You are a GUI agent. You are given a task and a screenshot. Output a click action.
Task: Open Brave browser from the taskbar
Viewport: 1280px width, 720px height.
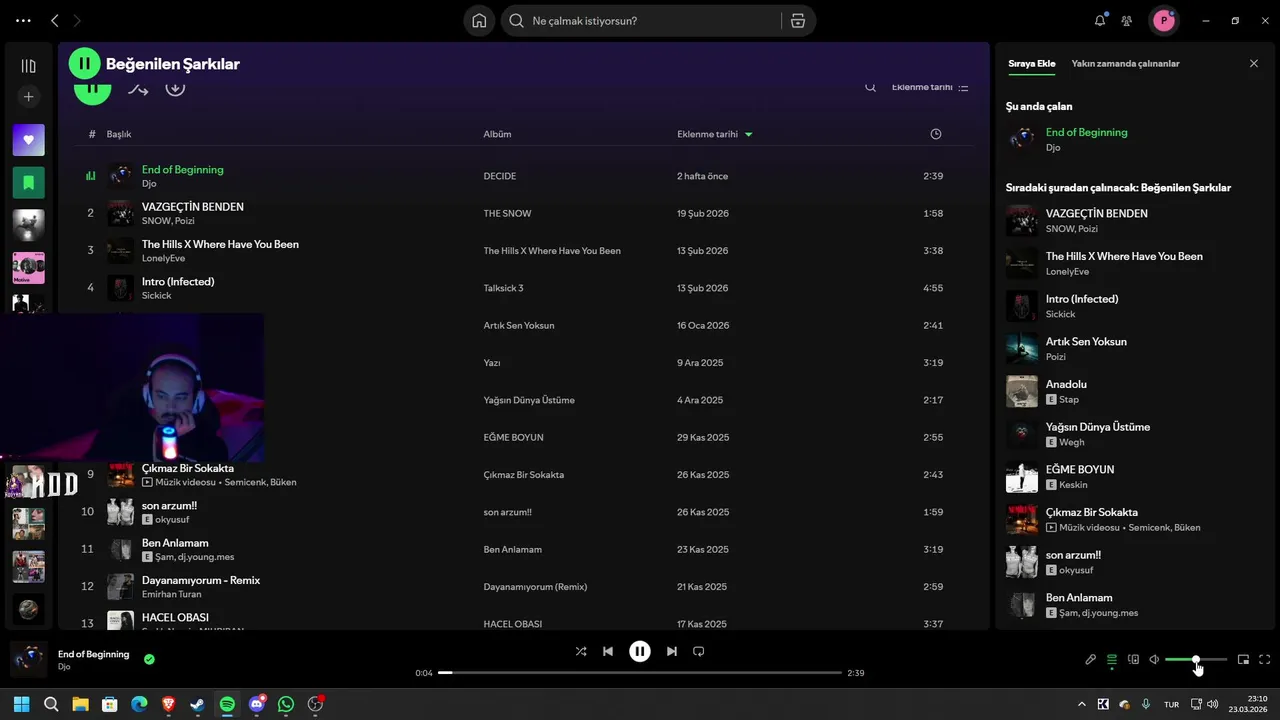[x=169, y=704]
